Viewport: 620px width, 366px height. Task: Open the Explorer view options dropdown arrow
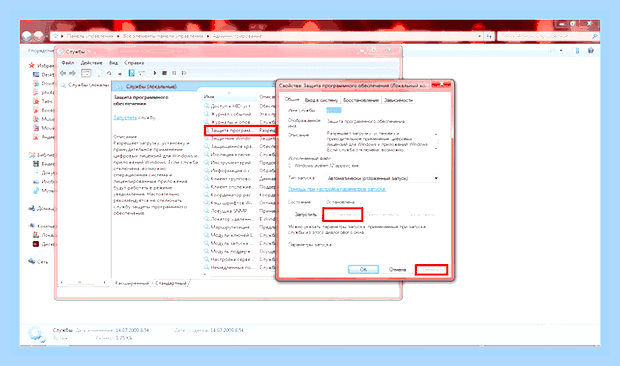(561, 51)
